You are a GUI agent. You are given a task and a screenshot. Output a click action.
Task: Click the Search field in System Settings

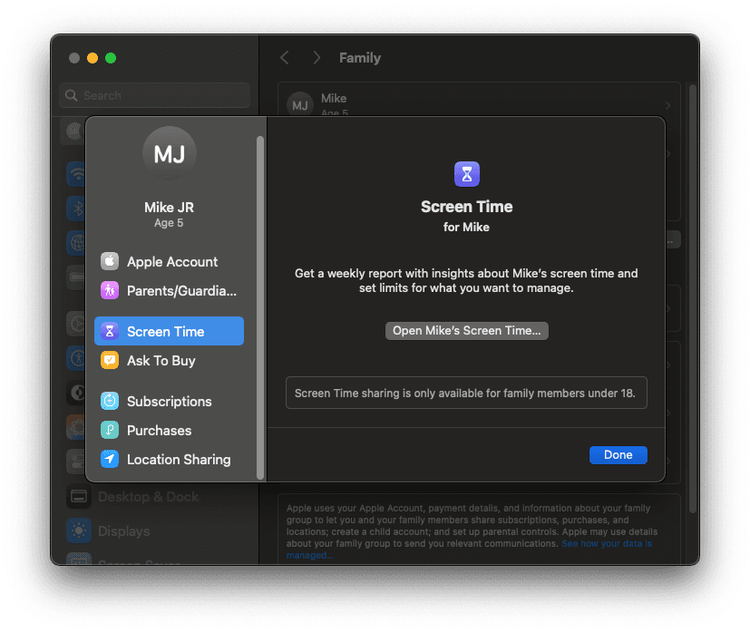(154, 95)
